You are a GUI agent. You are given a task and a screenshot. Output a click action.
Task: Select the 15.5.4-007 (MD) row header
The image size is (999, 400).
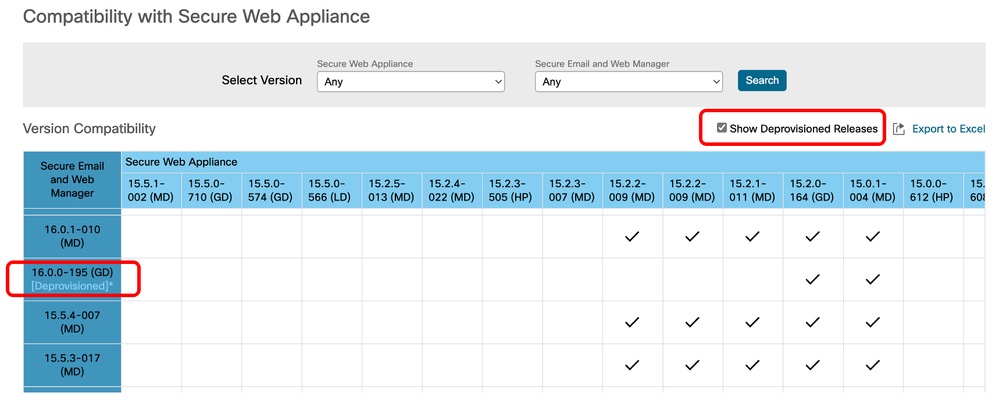(x=70, y=322)
